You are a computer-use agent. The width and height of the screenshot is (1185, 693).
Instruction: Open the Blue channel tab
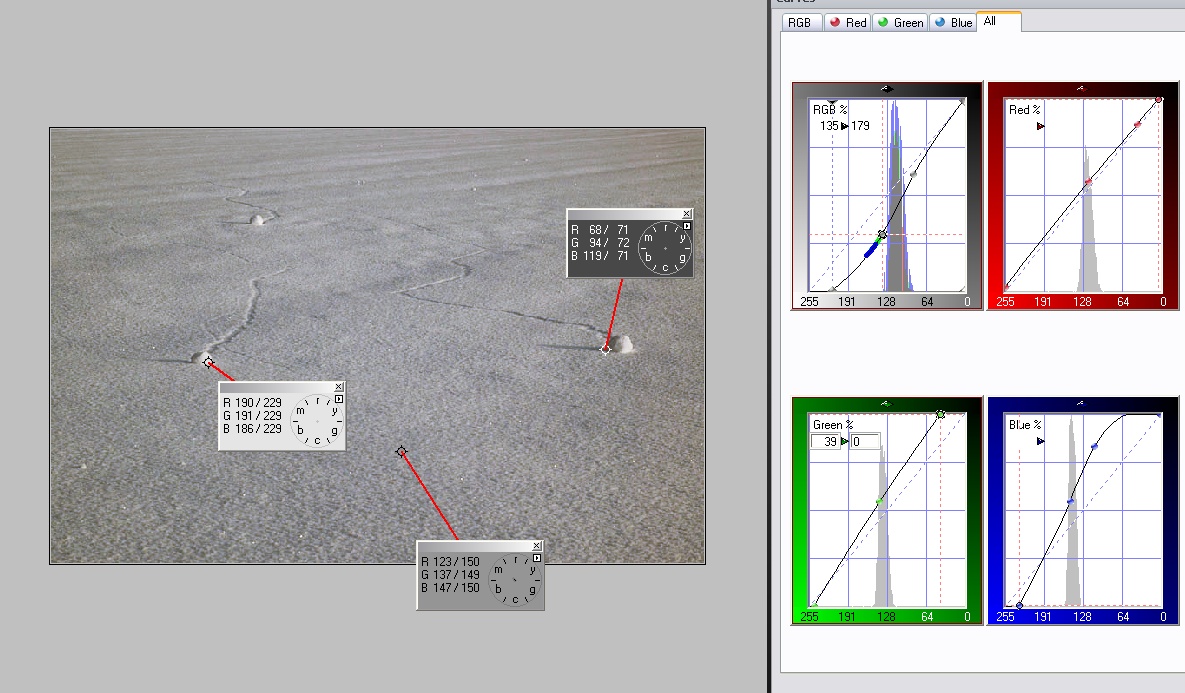click(953, 23)
